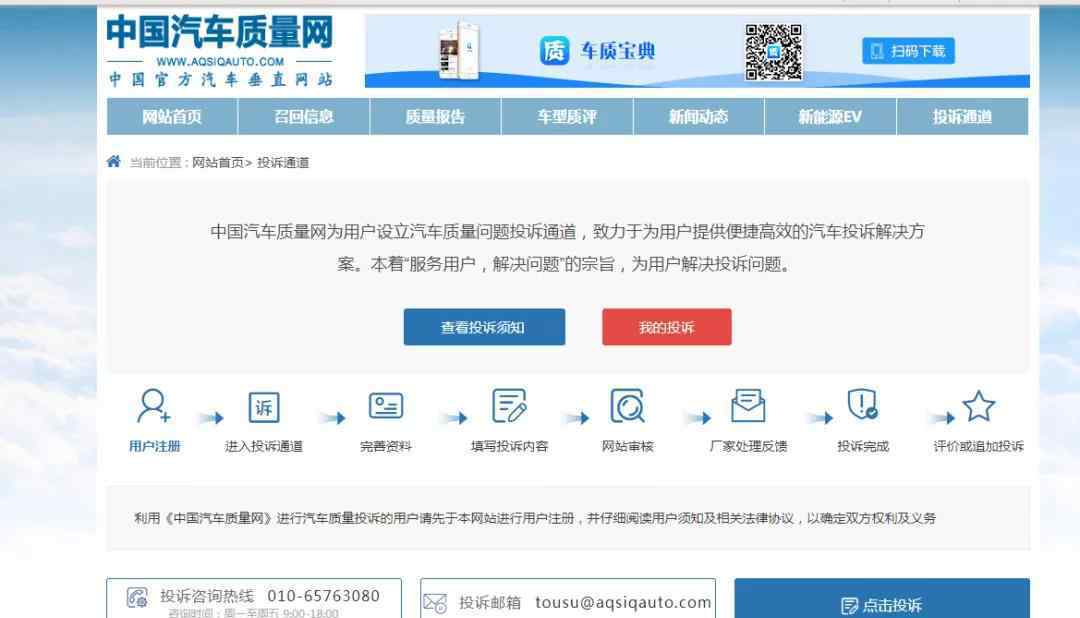Click the 网站审核 magnifier icon

(x=627, y=406)
